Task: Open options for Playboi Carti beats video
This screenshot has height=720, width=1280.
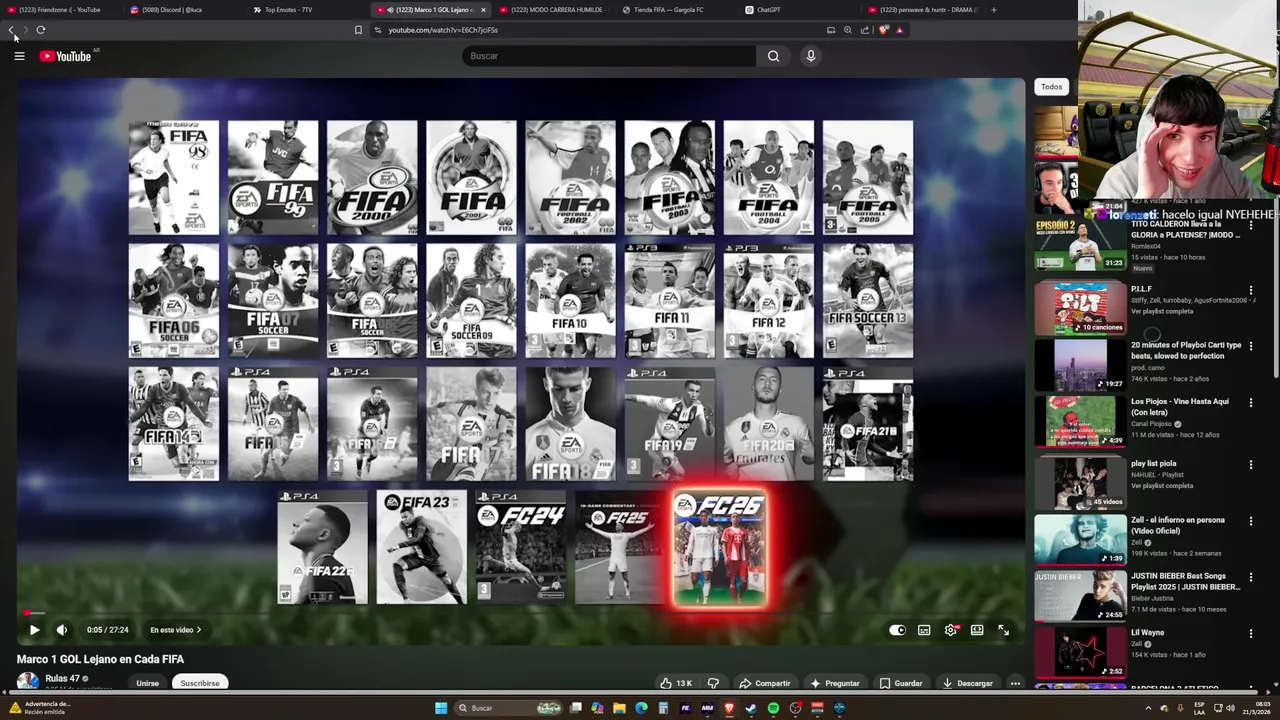Action: [1251, 346]
